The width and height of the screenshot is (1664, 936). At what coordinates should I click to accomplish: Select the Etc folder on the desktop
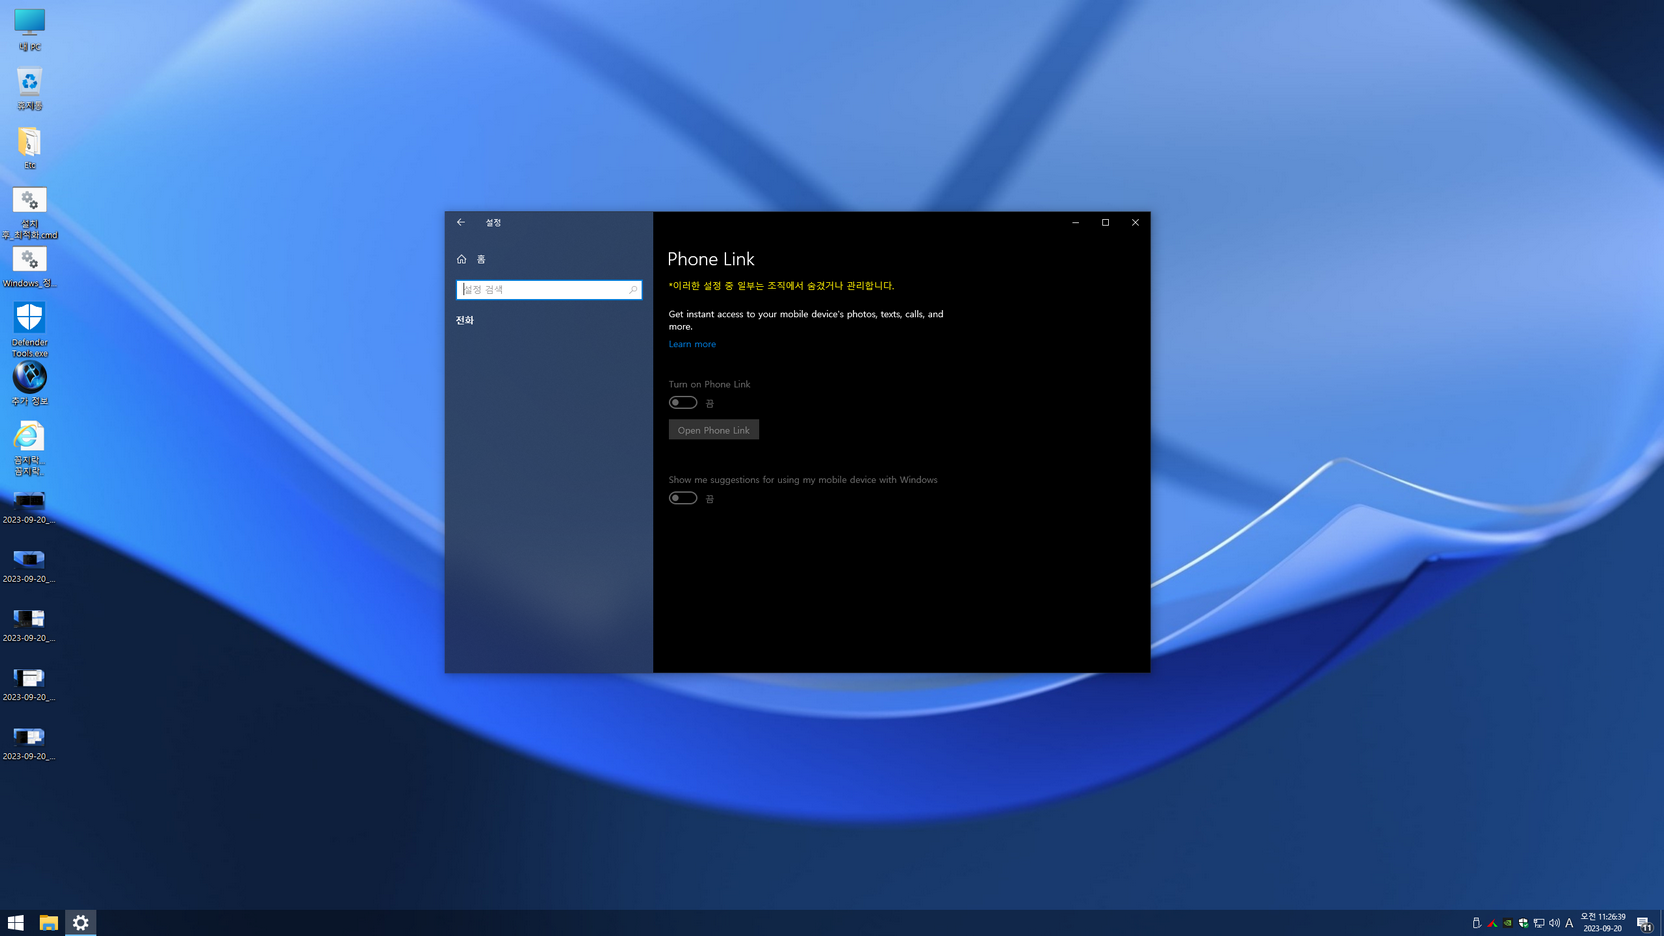tap(29, 147)
